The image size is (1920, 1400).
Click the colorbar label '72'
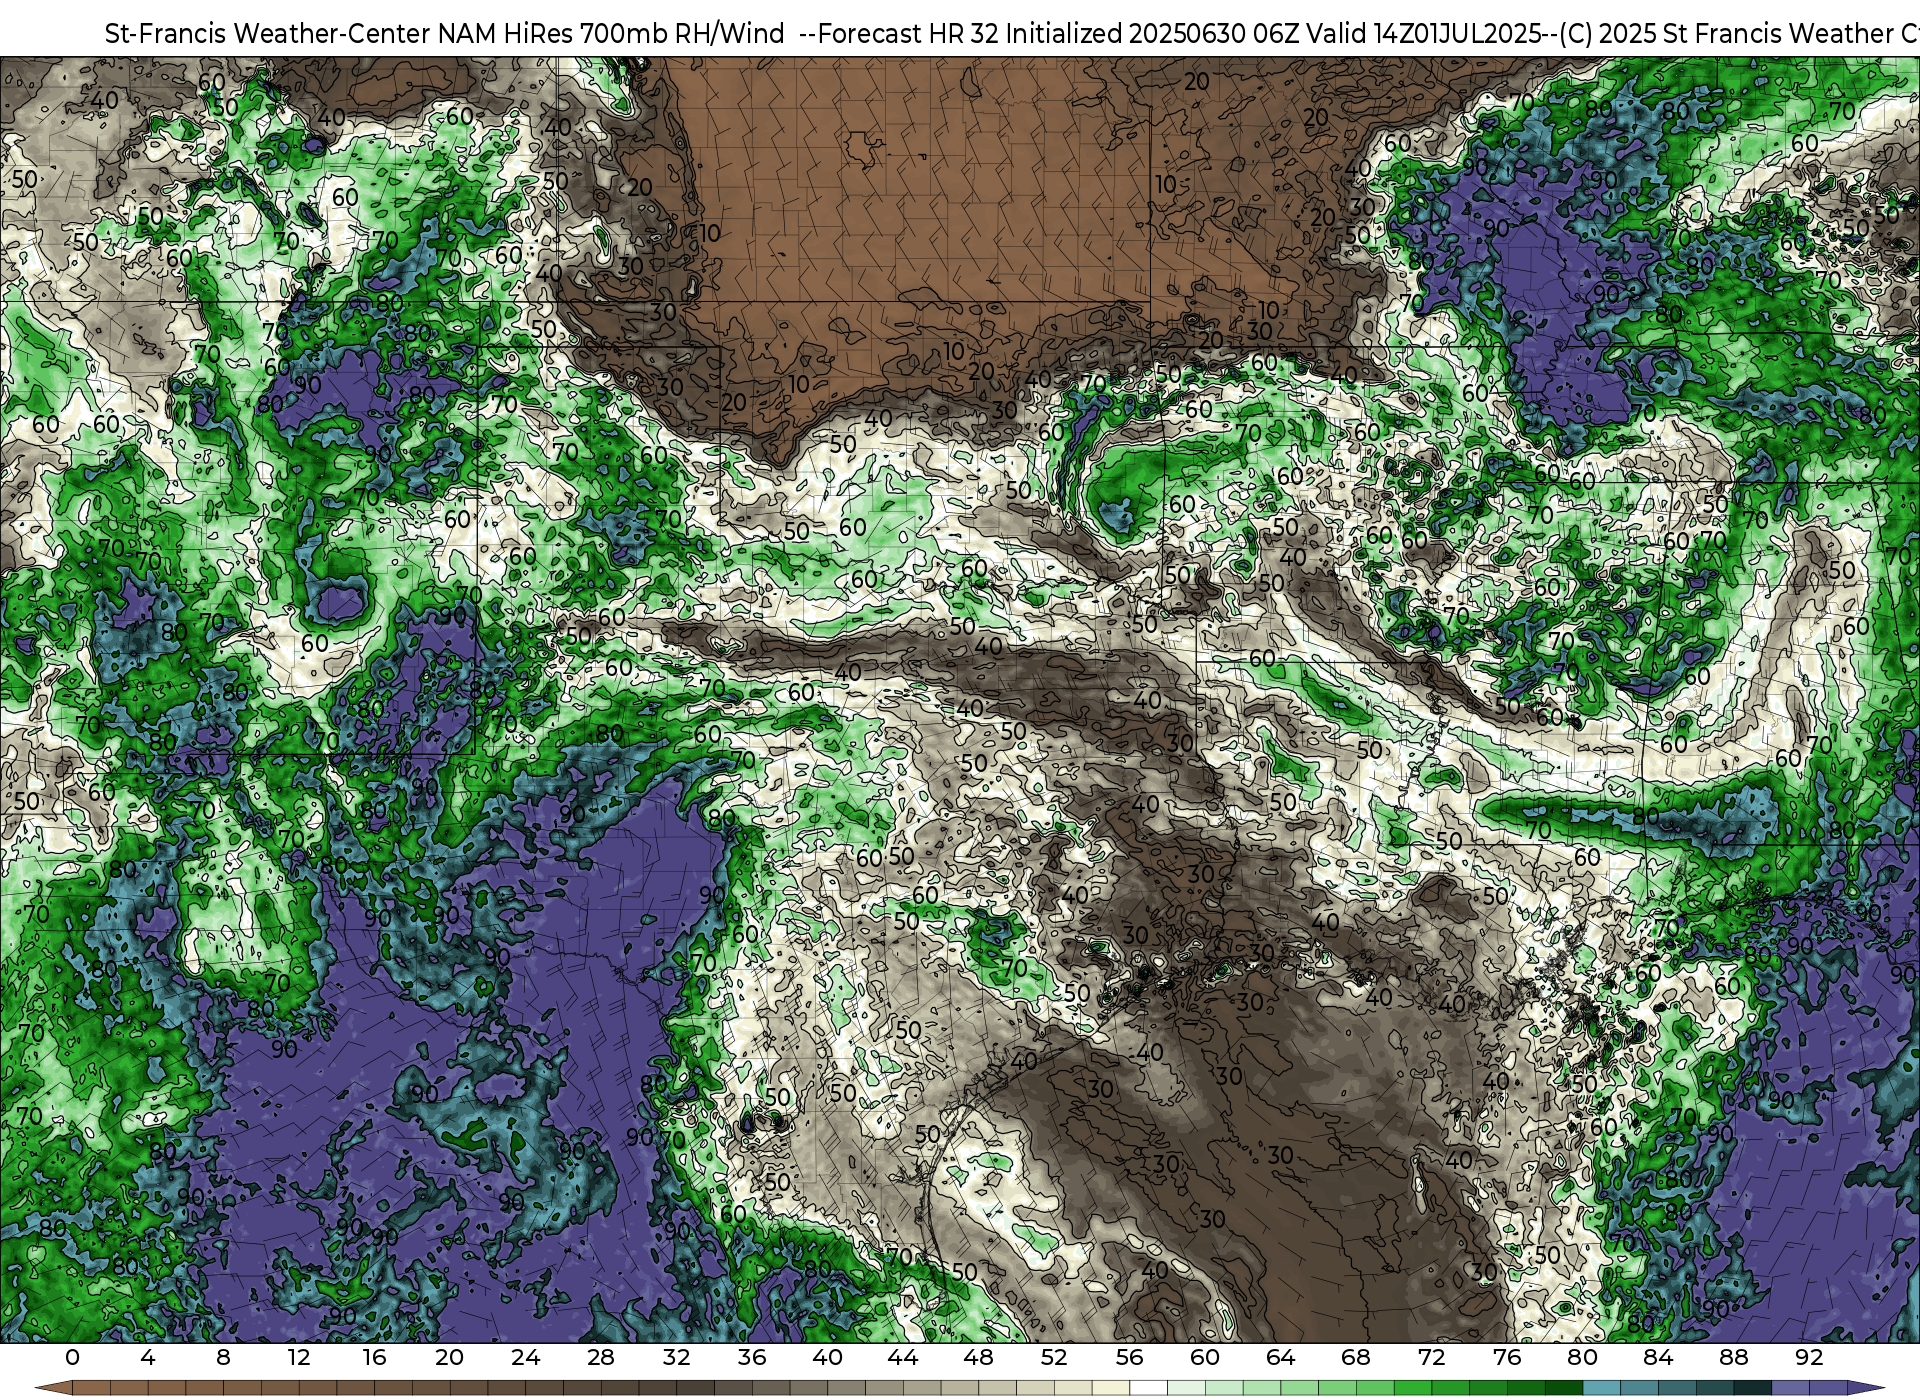click(x=1432, y=1357)
